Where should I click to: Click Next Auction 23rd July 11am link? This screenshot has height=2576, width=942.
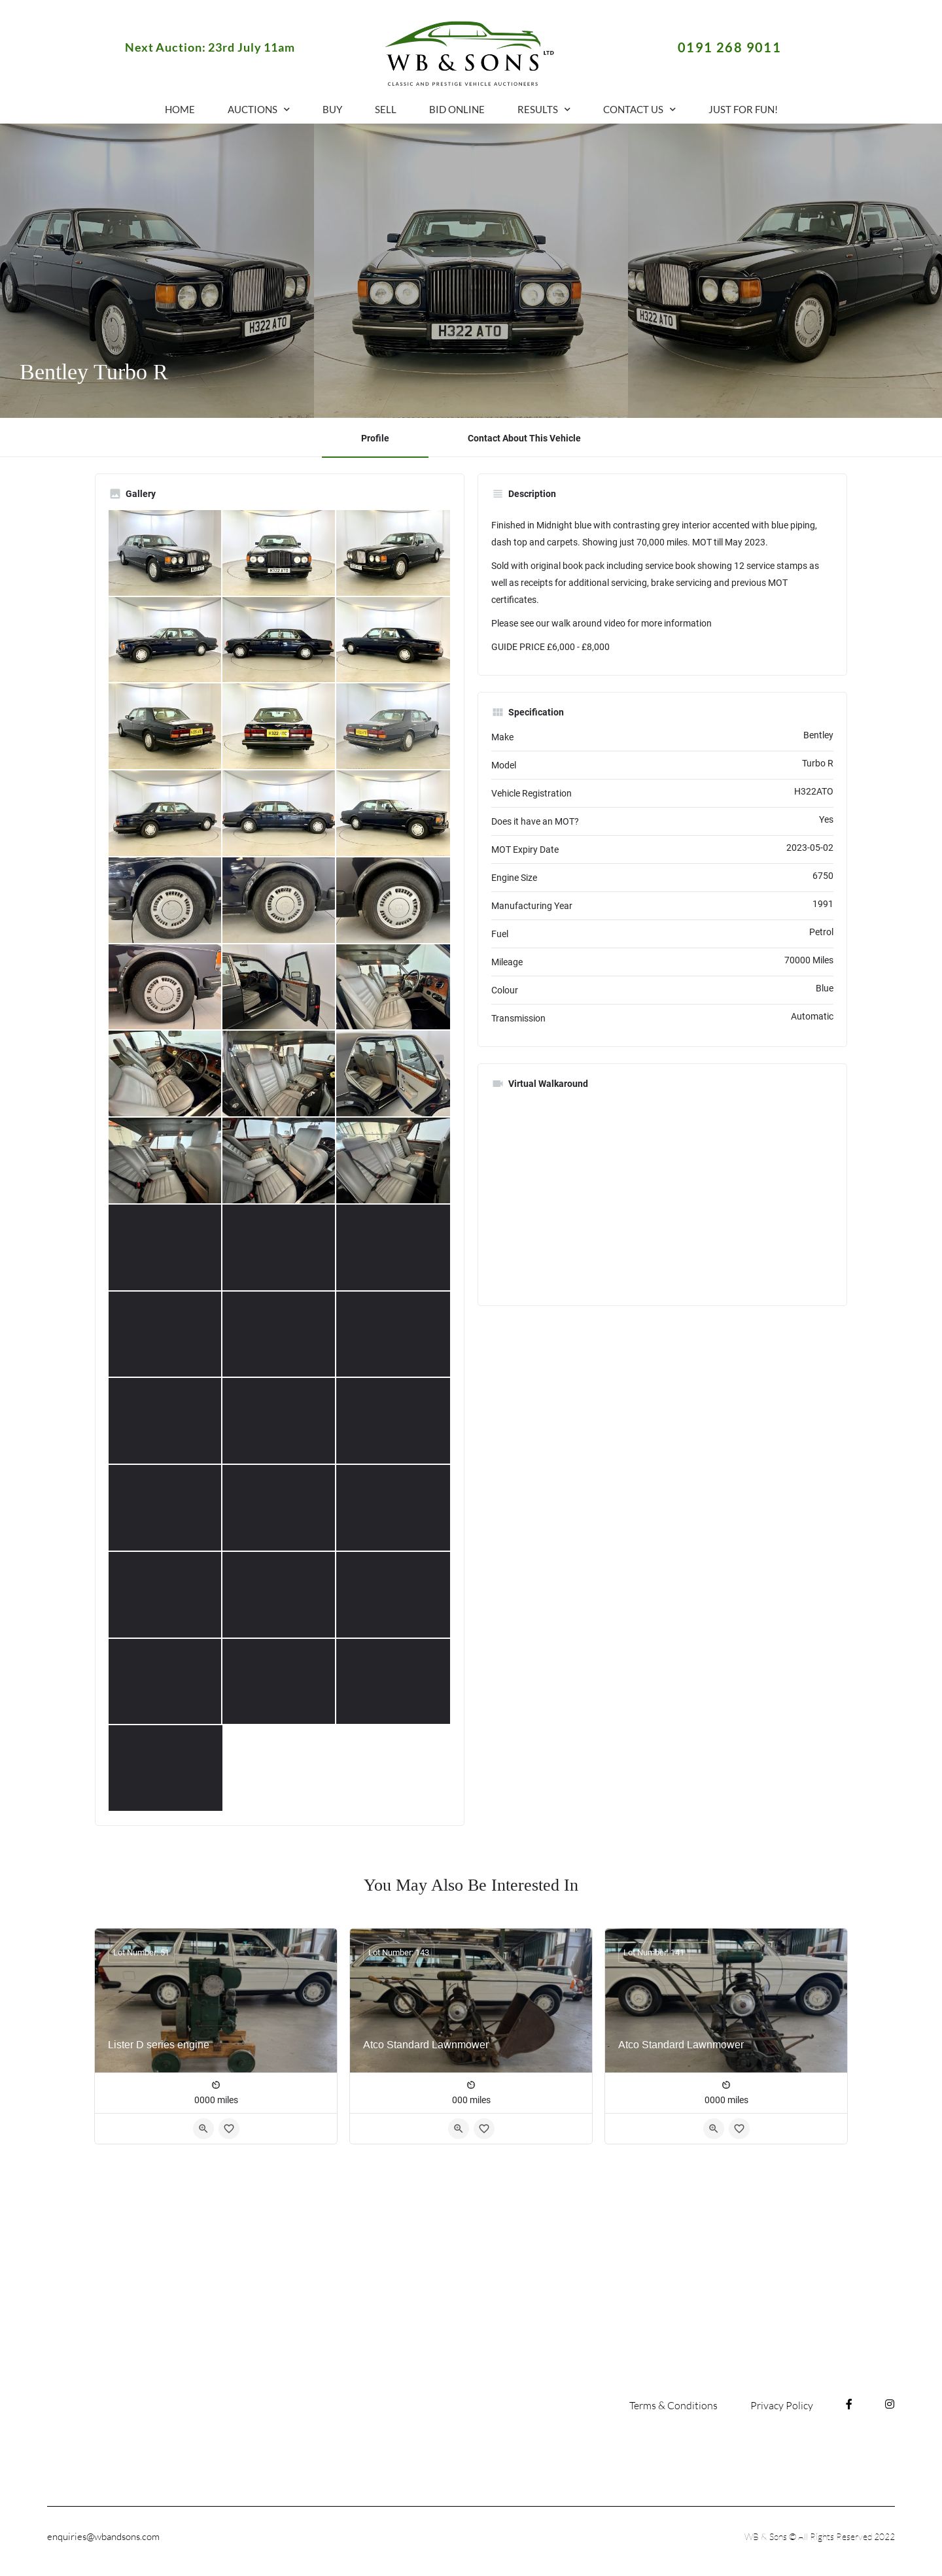(209, 47)
